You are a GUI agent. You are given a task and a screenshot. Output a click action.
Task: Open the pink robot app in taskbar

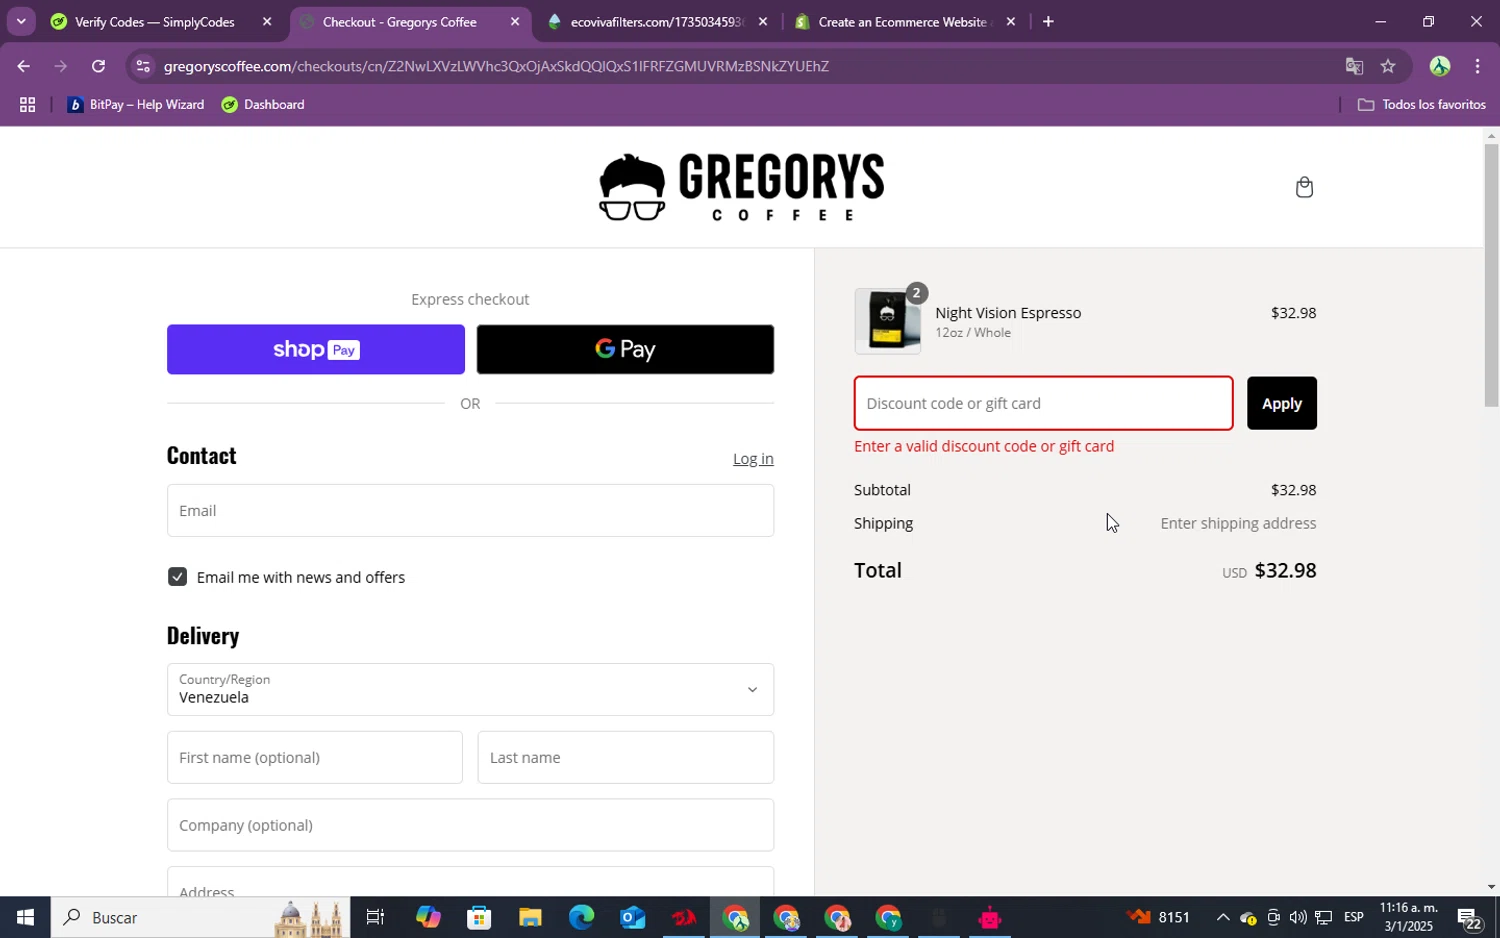pyautogui.click(x=990, y=917)
